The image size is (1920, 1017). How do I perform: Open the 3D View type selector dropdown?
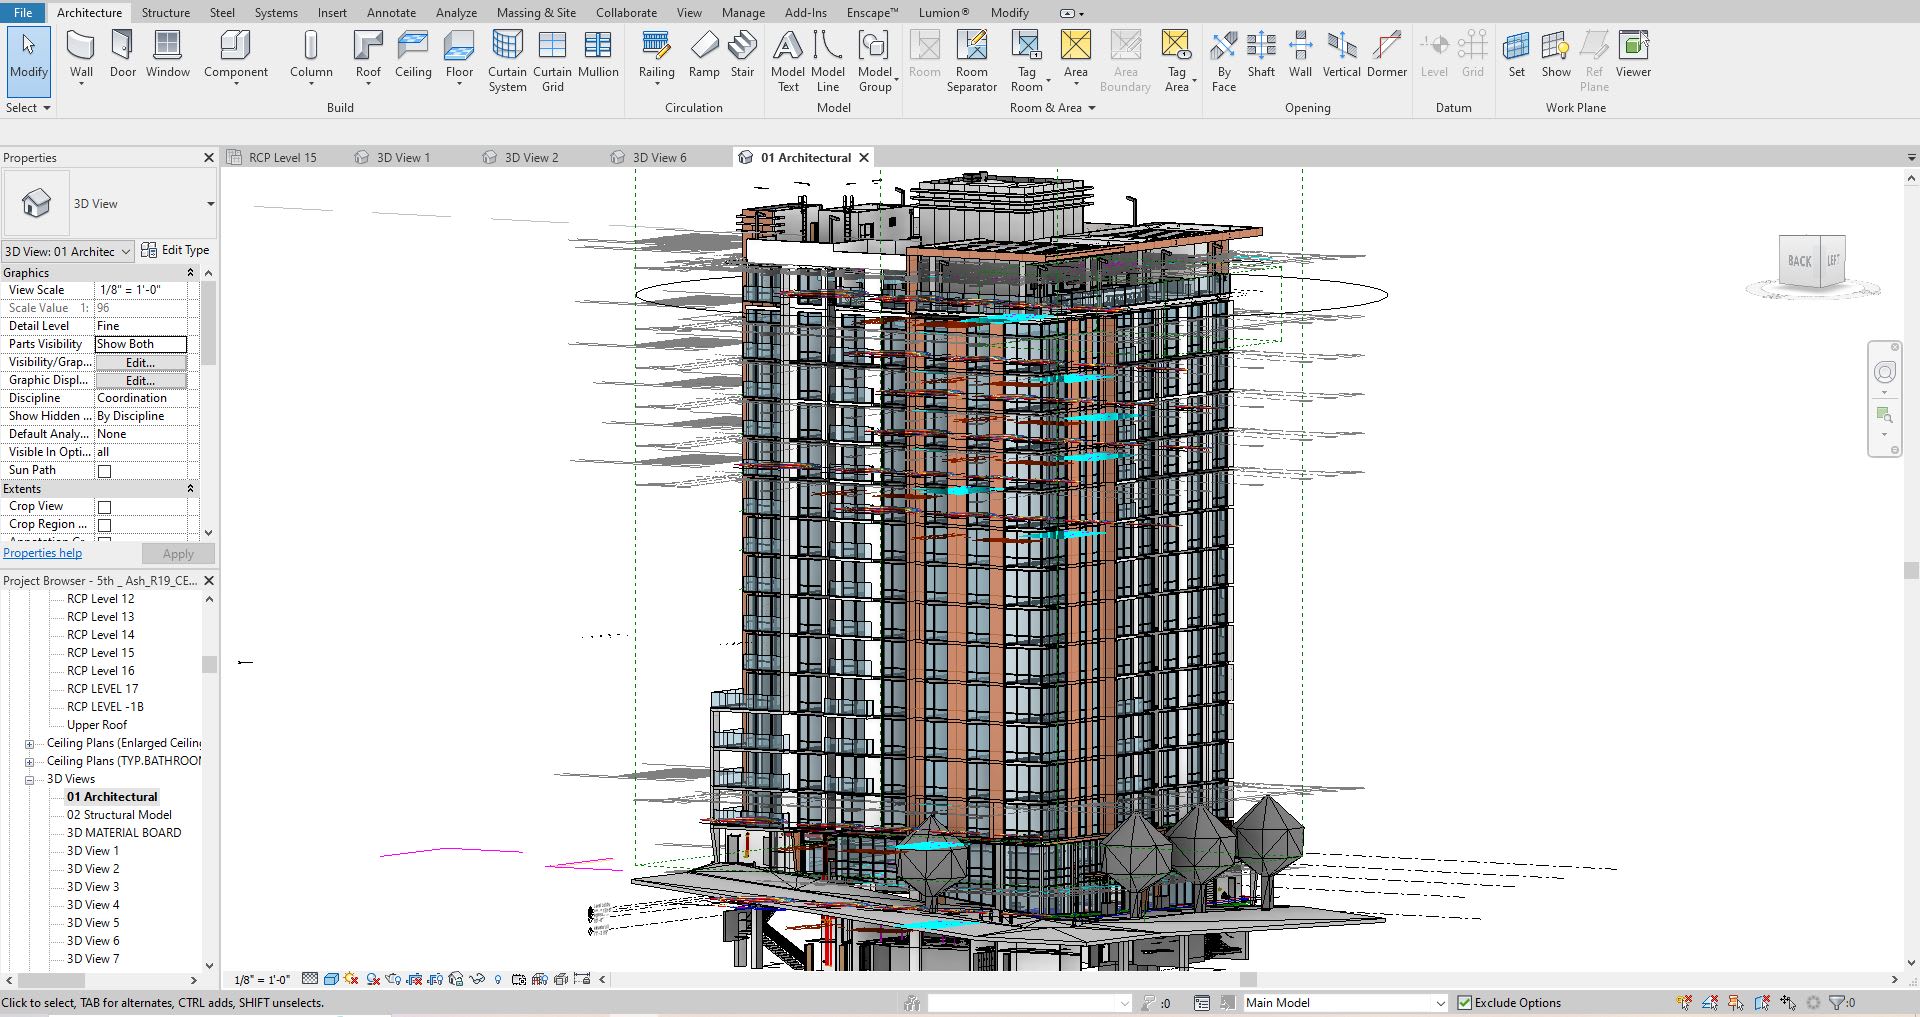point(210,204)
